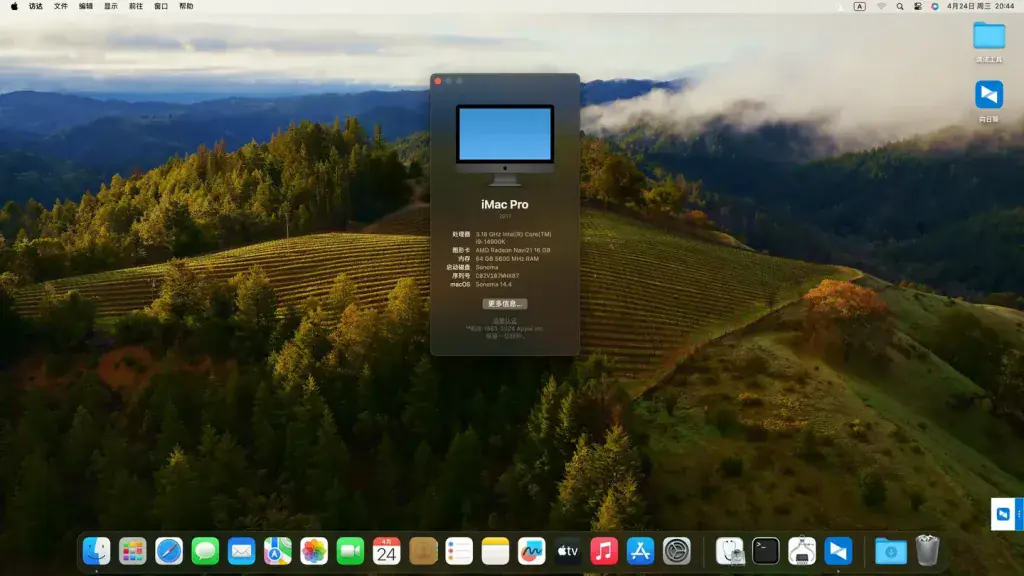Open the 前往 menu
Screen dimensions: 1024x576
(136, 7)
